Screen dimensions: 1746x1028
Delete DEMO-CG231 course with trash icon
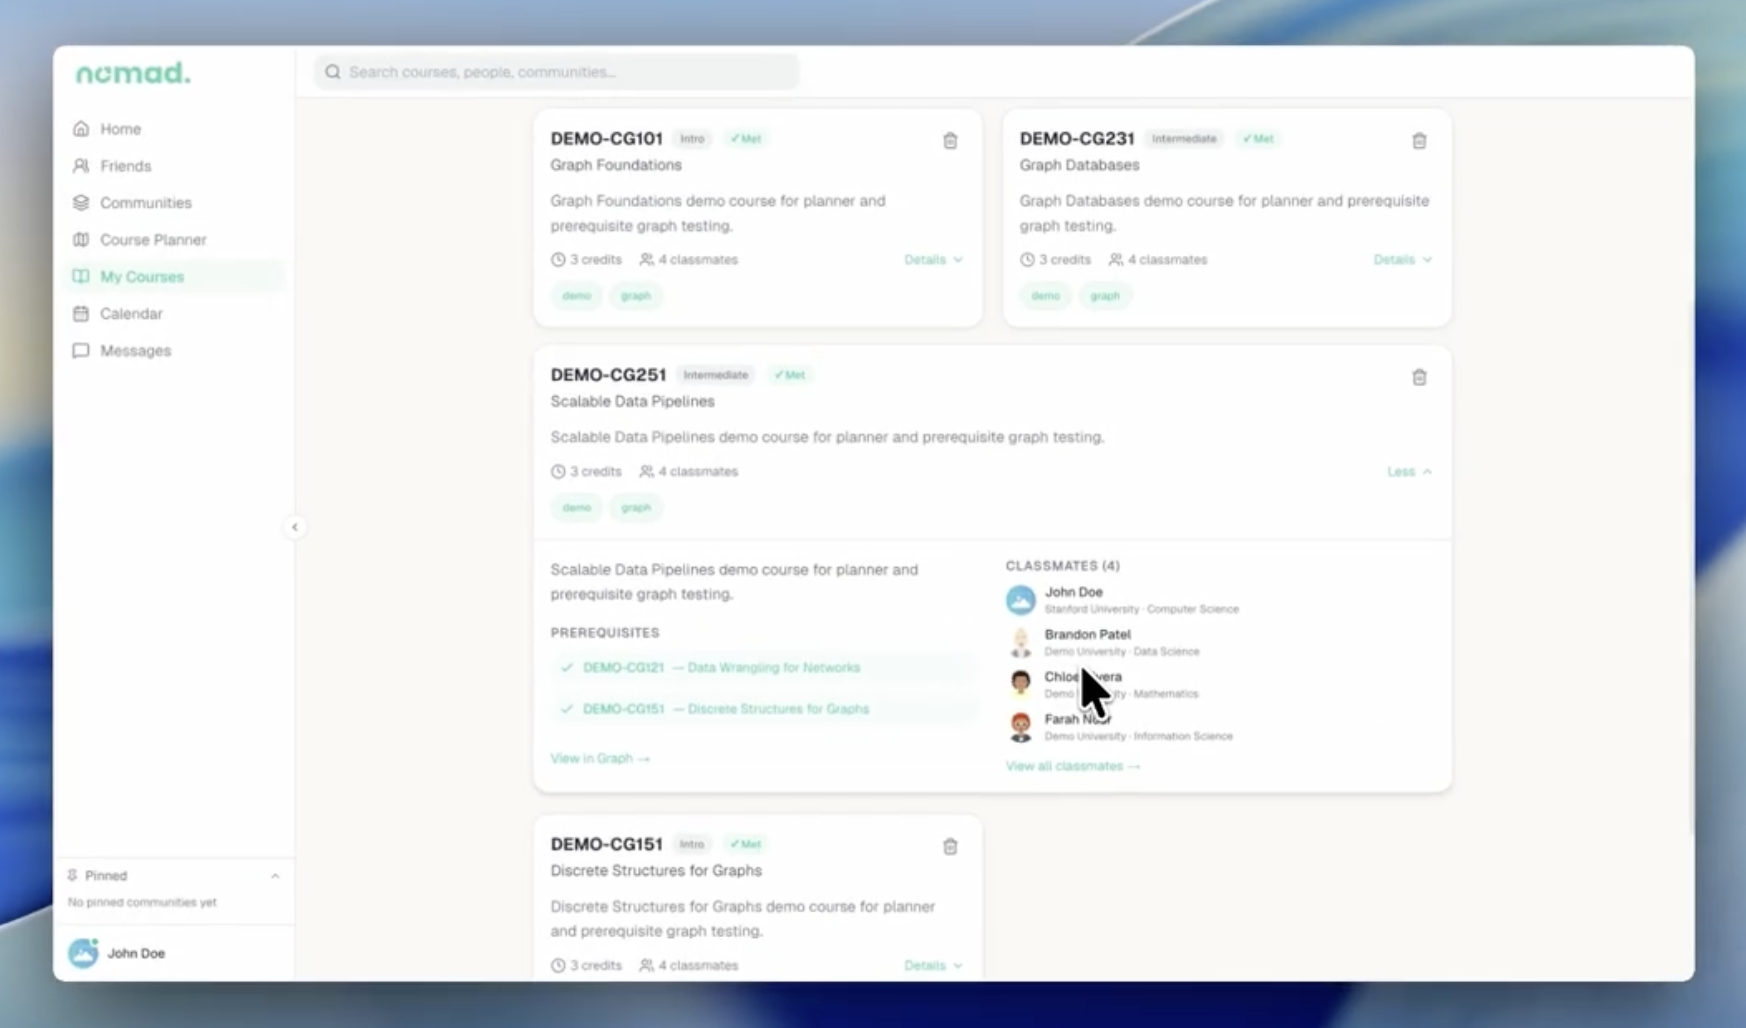point(1419,141)
